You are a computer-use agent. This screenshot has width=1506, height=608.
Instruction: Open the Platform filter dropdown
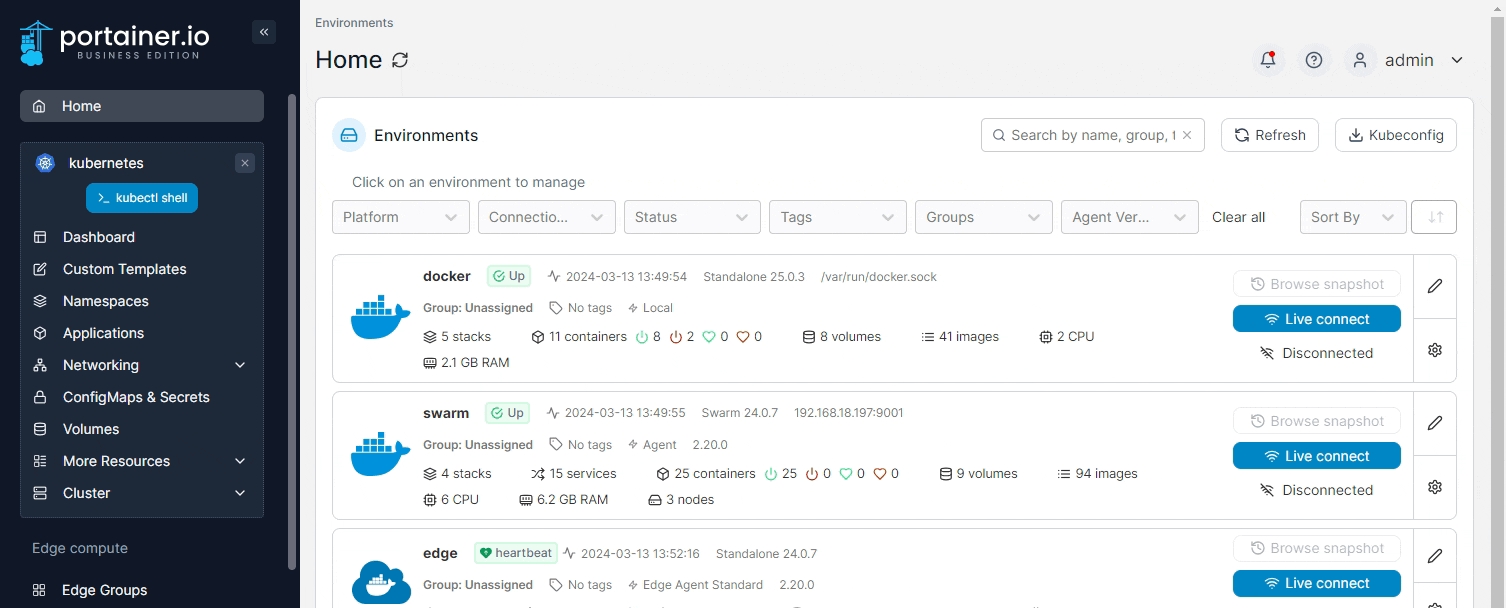(400, 217)
